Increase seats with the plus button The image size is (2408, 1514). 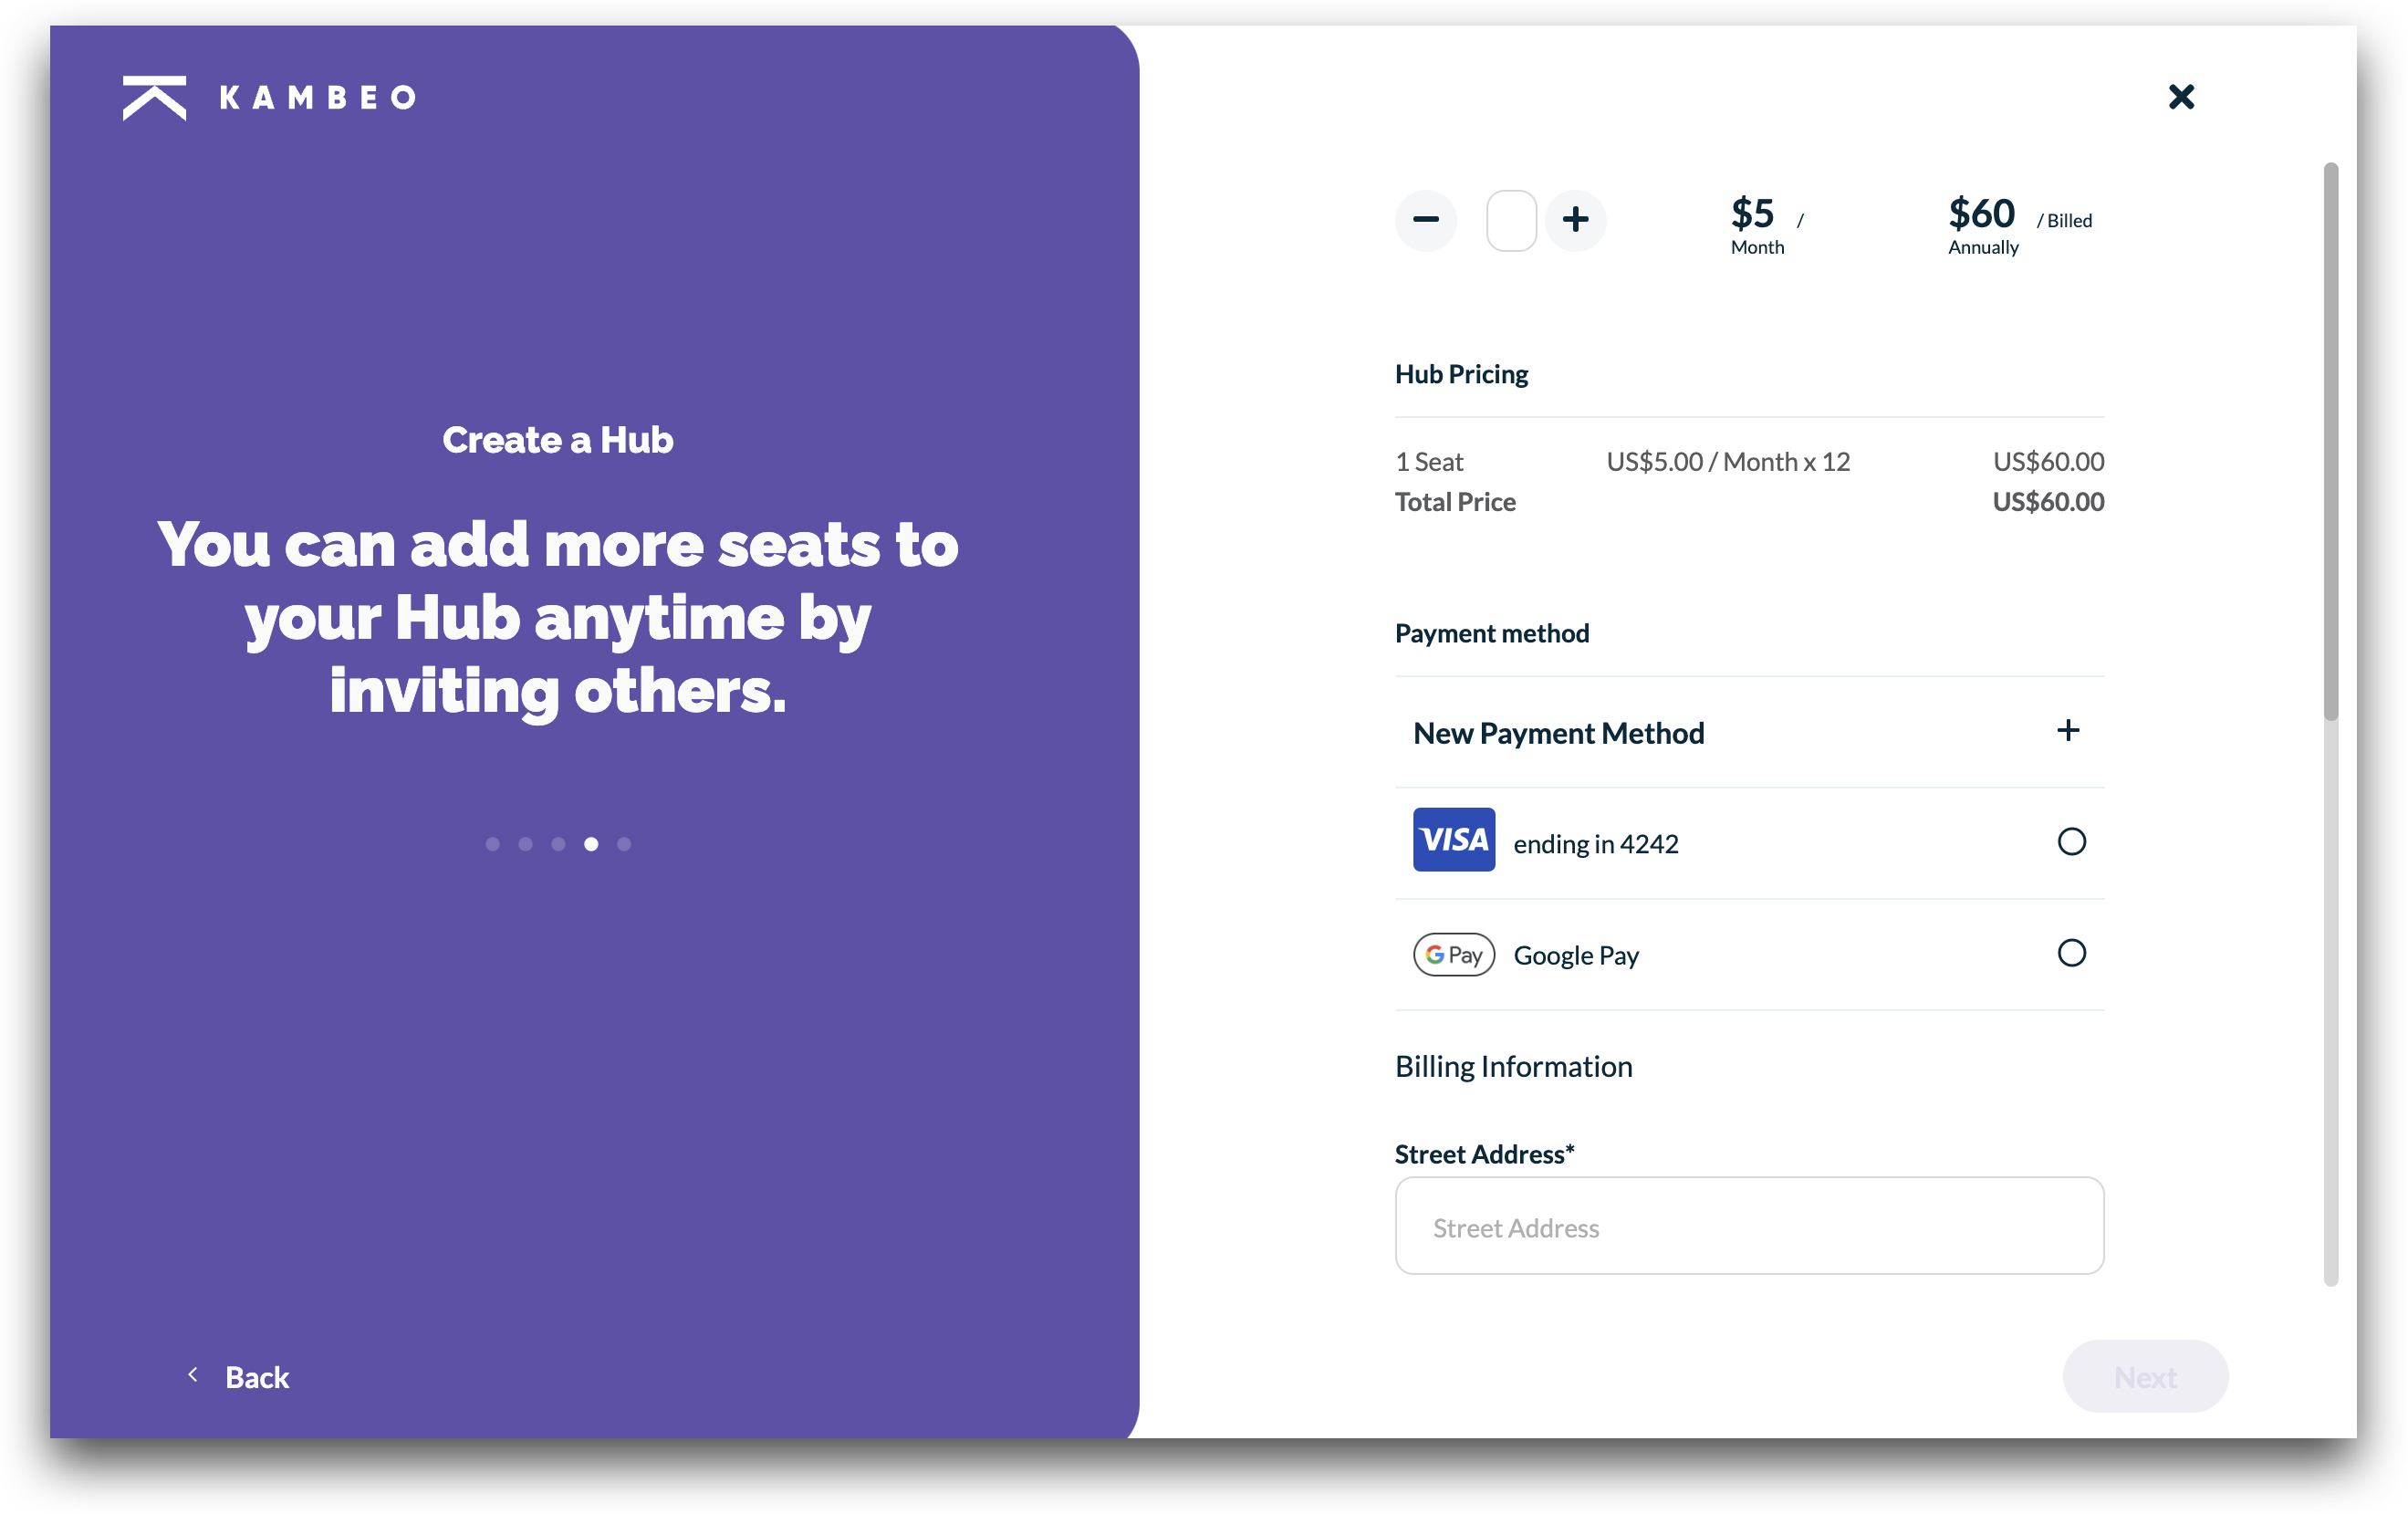click(x=1576, y=220)
